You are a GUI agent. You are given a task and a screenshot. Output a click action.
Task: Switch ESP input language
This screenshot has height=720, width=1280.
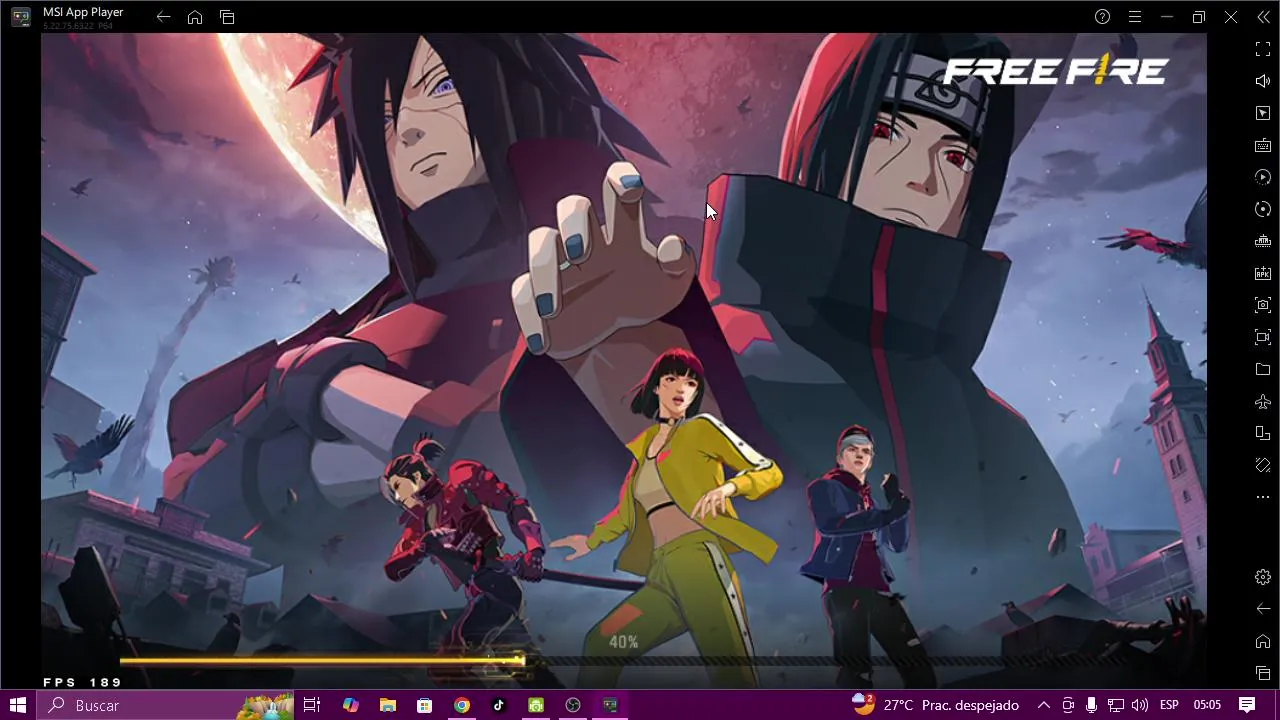coord(1169,705)
